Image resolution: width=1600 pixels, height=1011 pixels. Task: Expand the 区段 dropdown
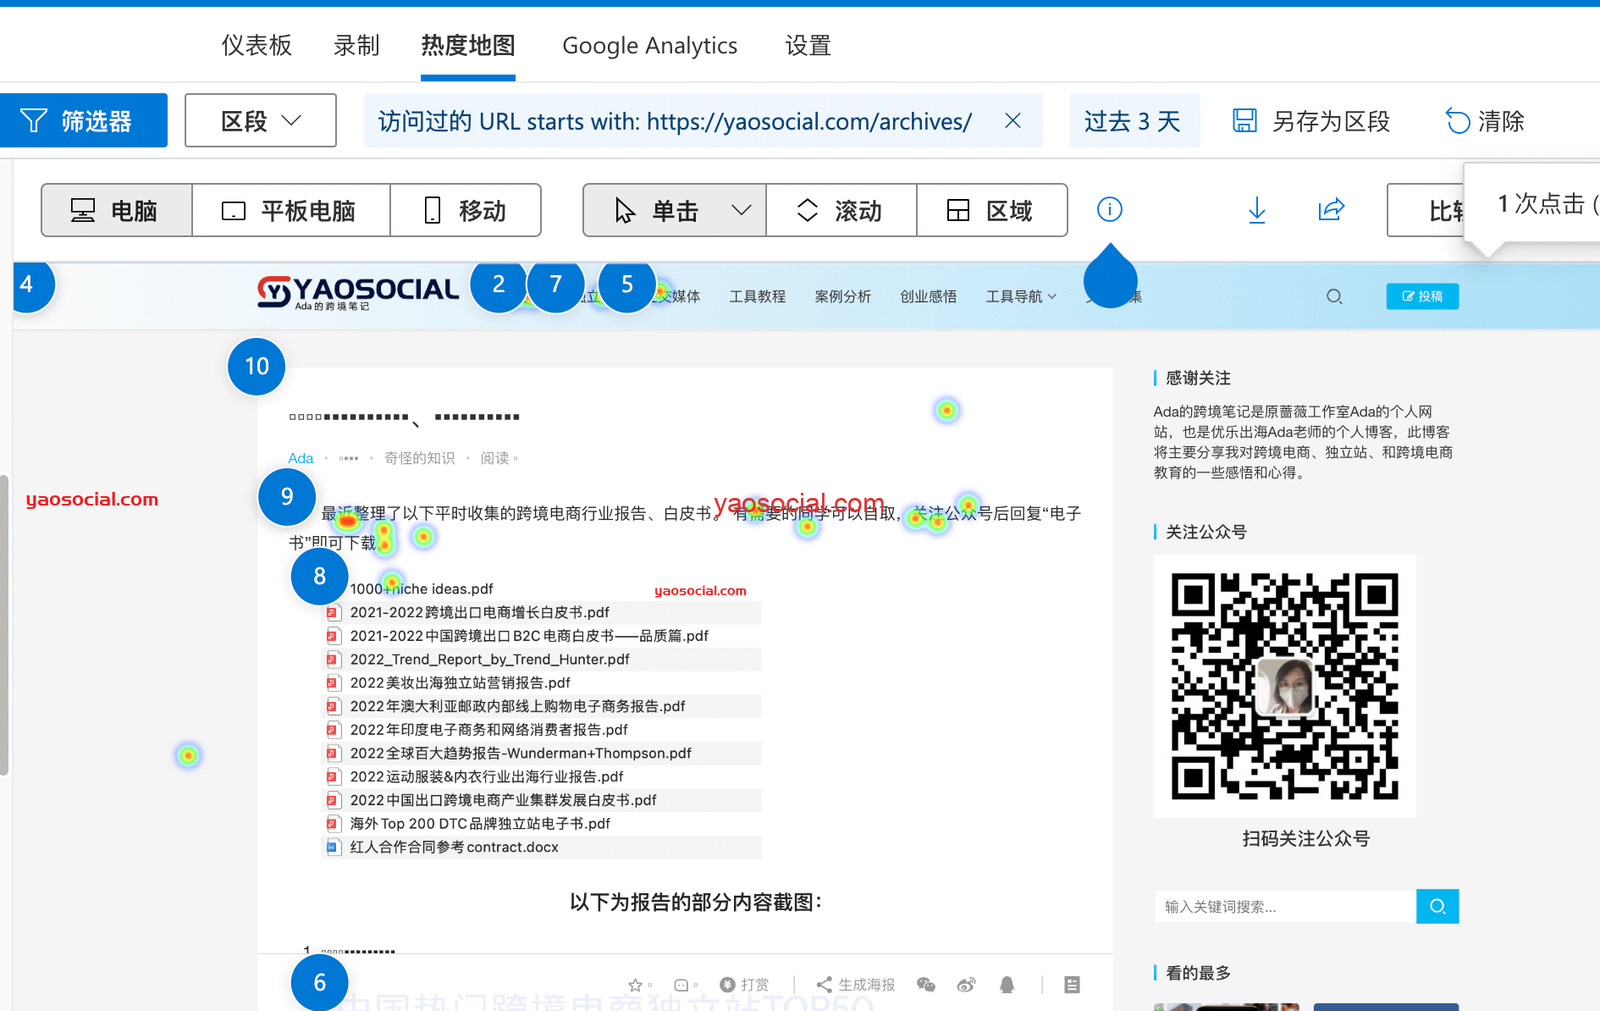(x=260, y=121)
